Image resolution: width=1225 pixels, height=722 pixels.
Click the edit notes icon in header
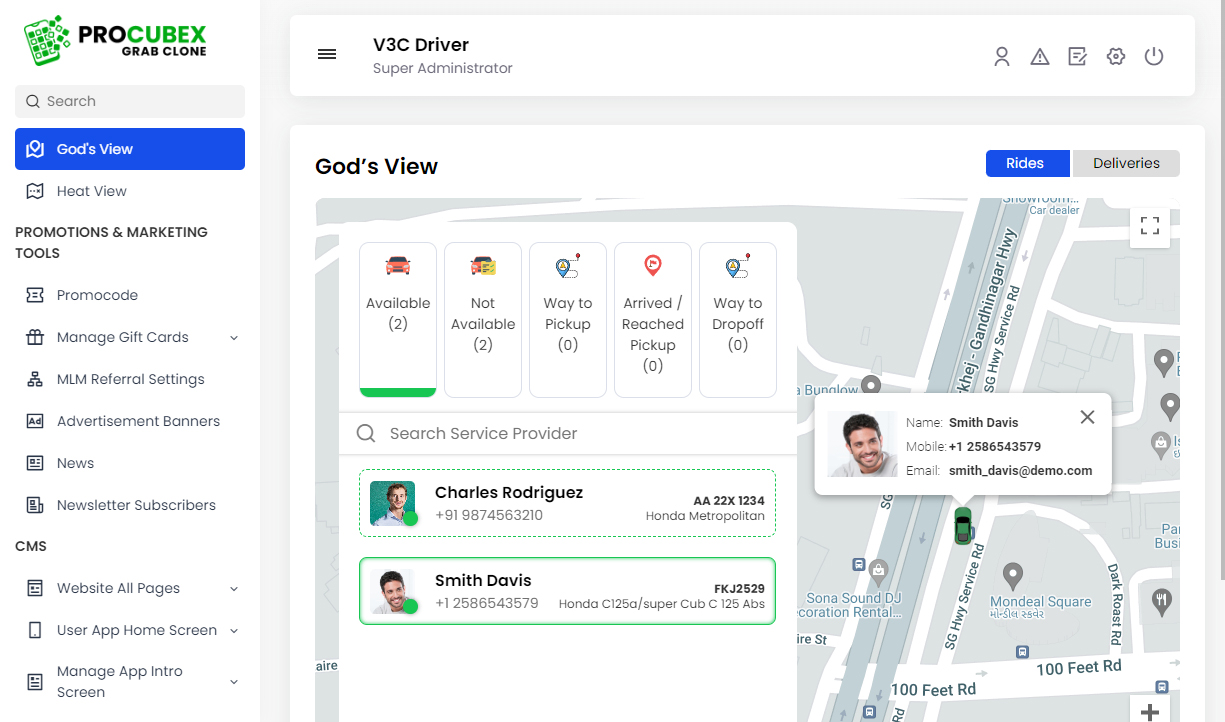[x=1077, y=57]
